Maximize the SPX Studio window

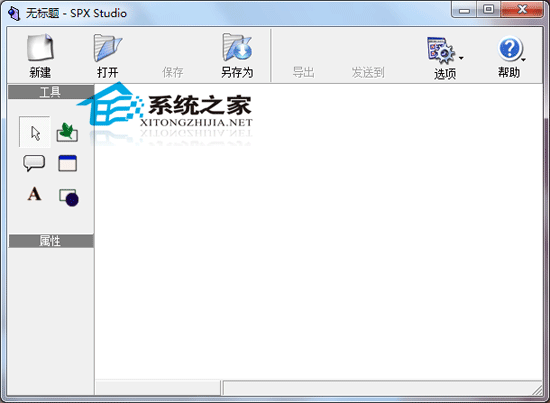(x=488, y=10)
